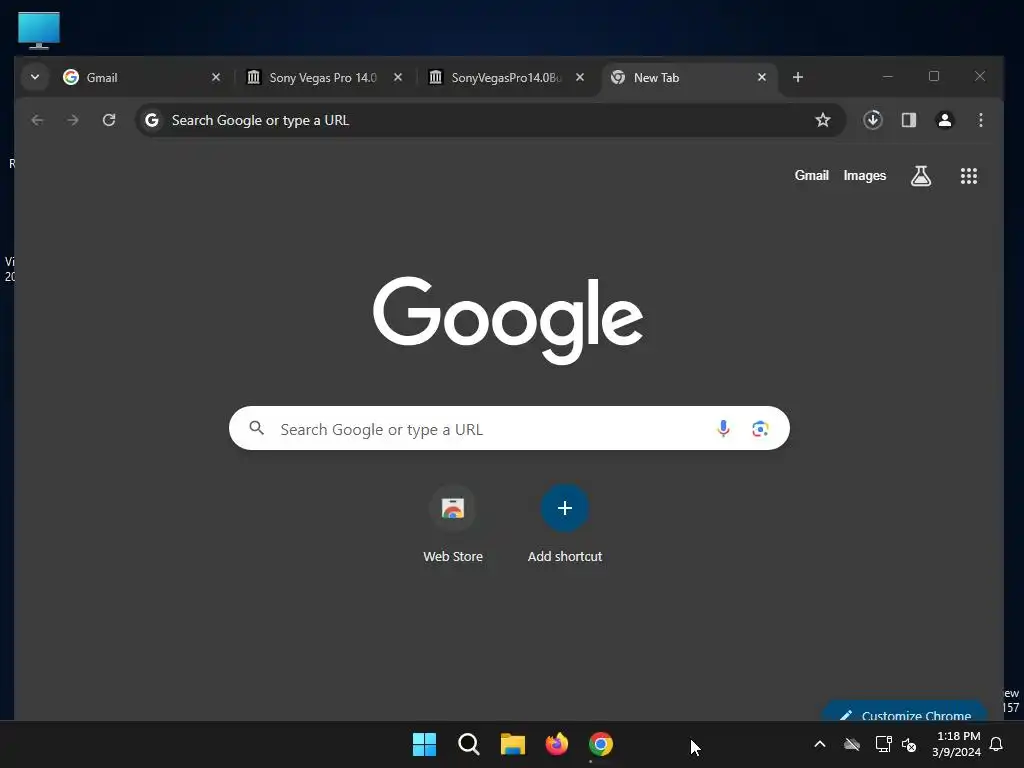This screenshot has height=768, width=1024.
Task: Open Search Labs flask icon
Action: point(921,176)
